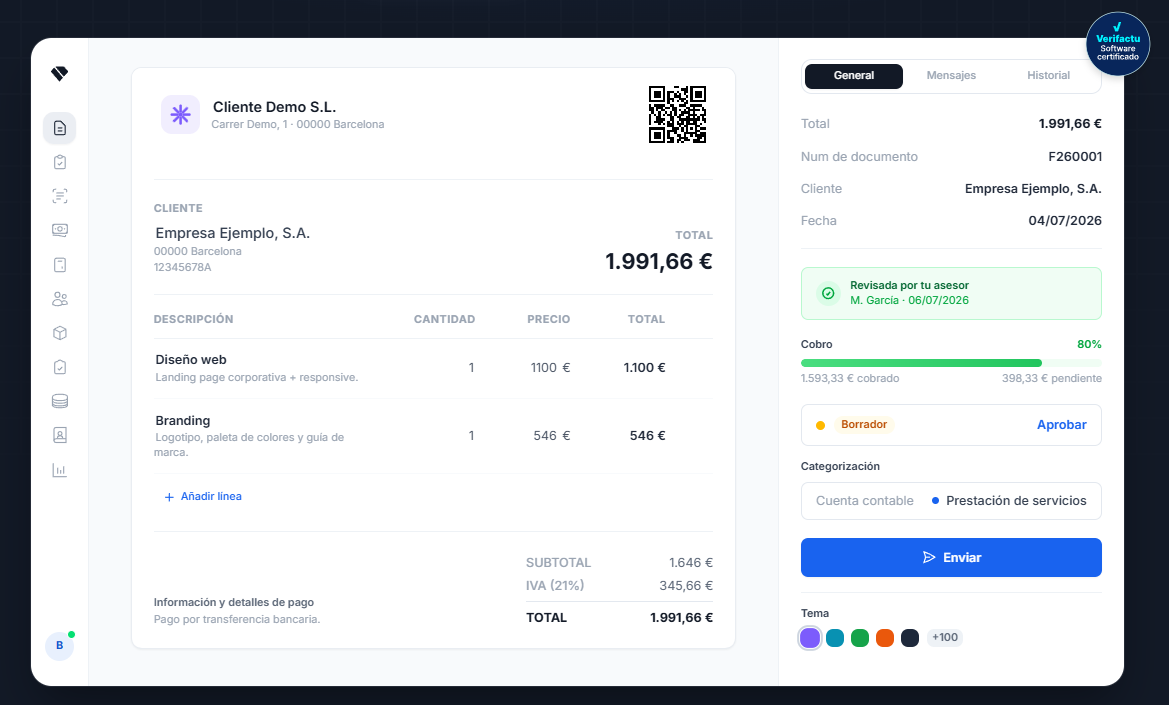Click the purple asterisk company logo
The height and width of the screenshot is (705, 1169).
[x=180, y=114]
